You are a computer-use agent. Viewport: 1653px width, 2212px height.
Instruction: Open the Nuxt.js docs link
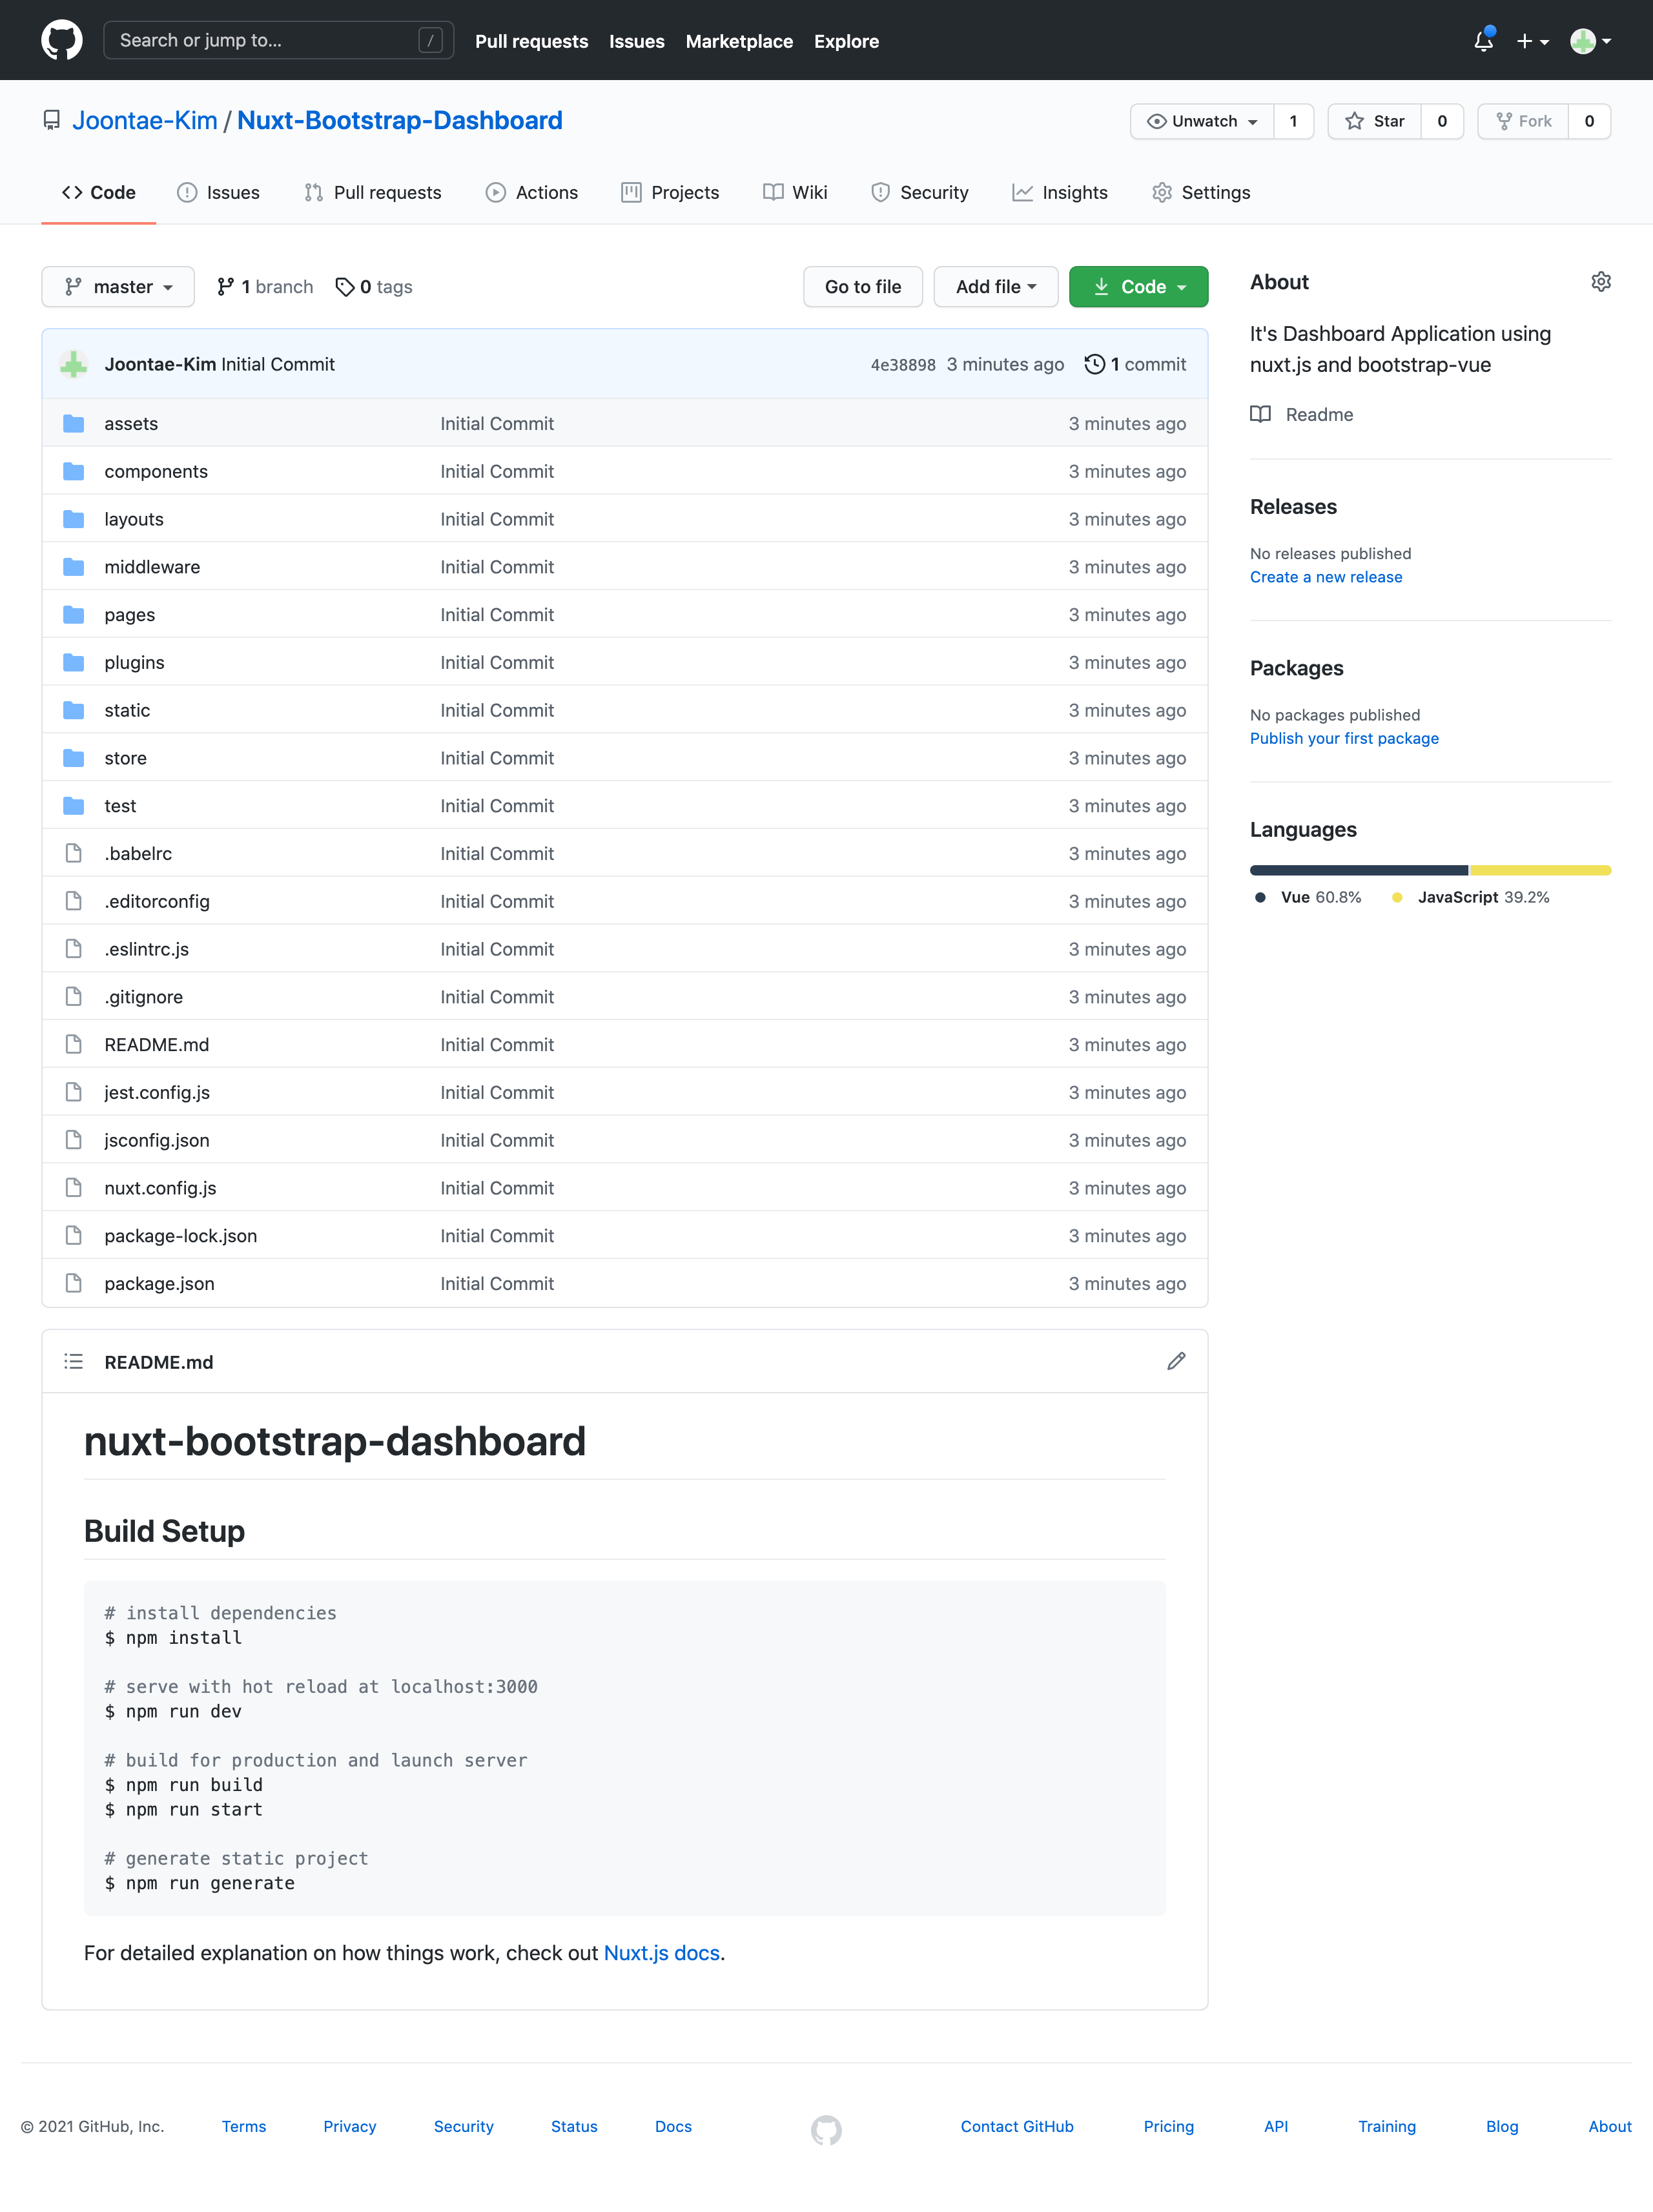click(662, 1953)
